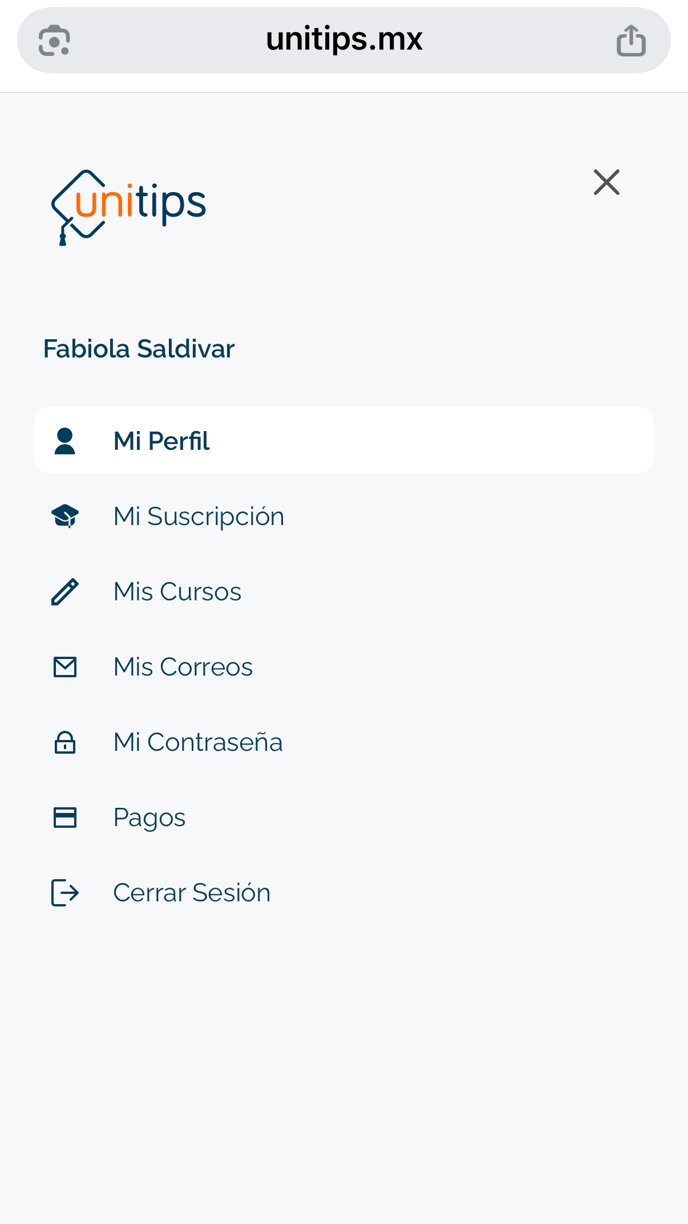
Task: Tap the browser share icon
Action: 631,41
